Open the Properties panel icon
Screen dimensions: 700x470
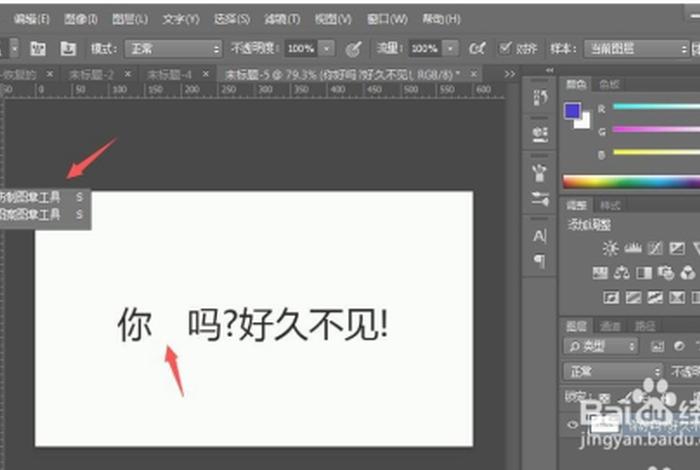coord(540,134)
